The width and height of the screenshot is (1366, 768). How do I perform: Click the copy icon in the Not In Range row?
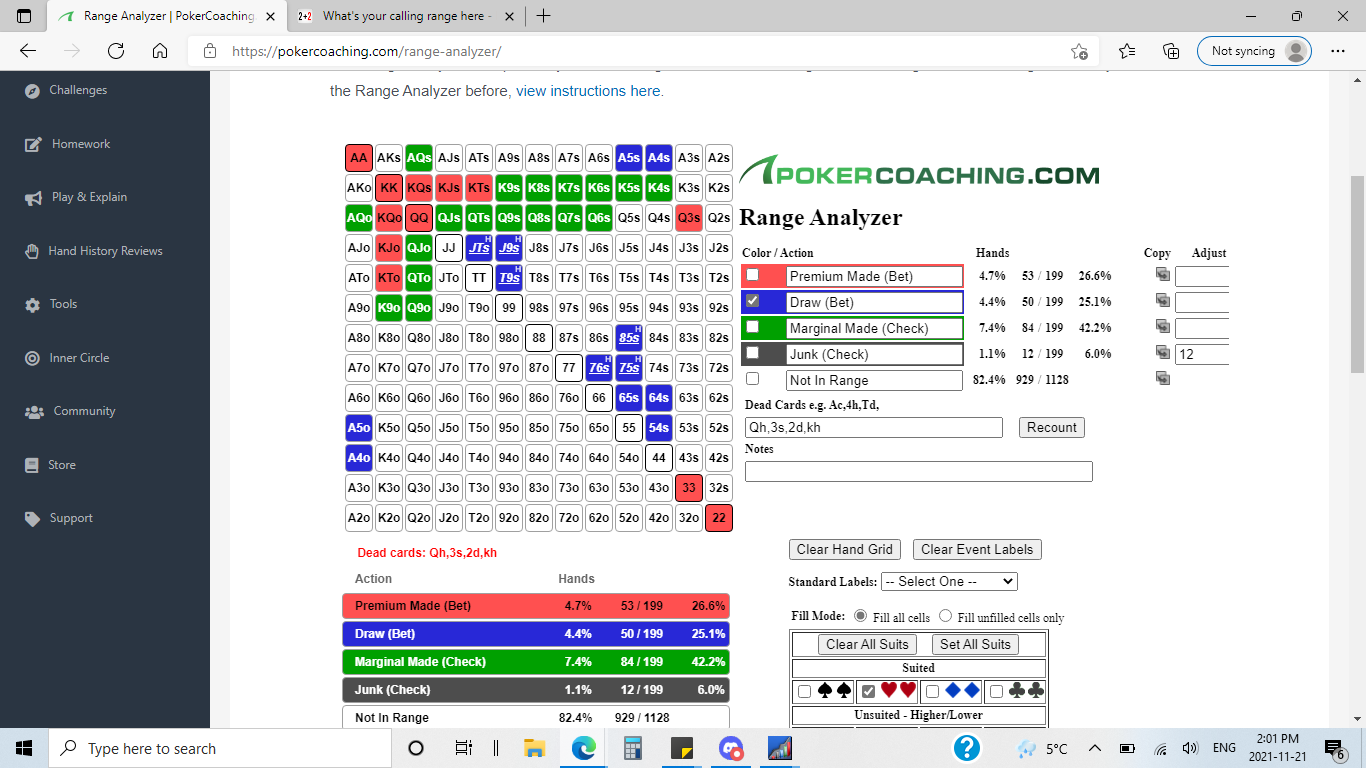[x=1162, y=379]
